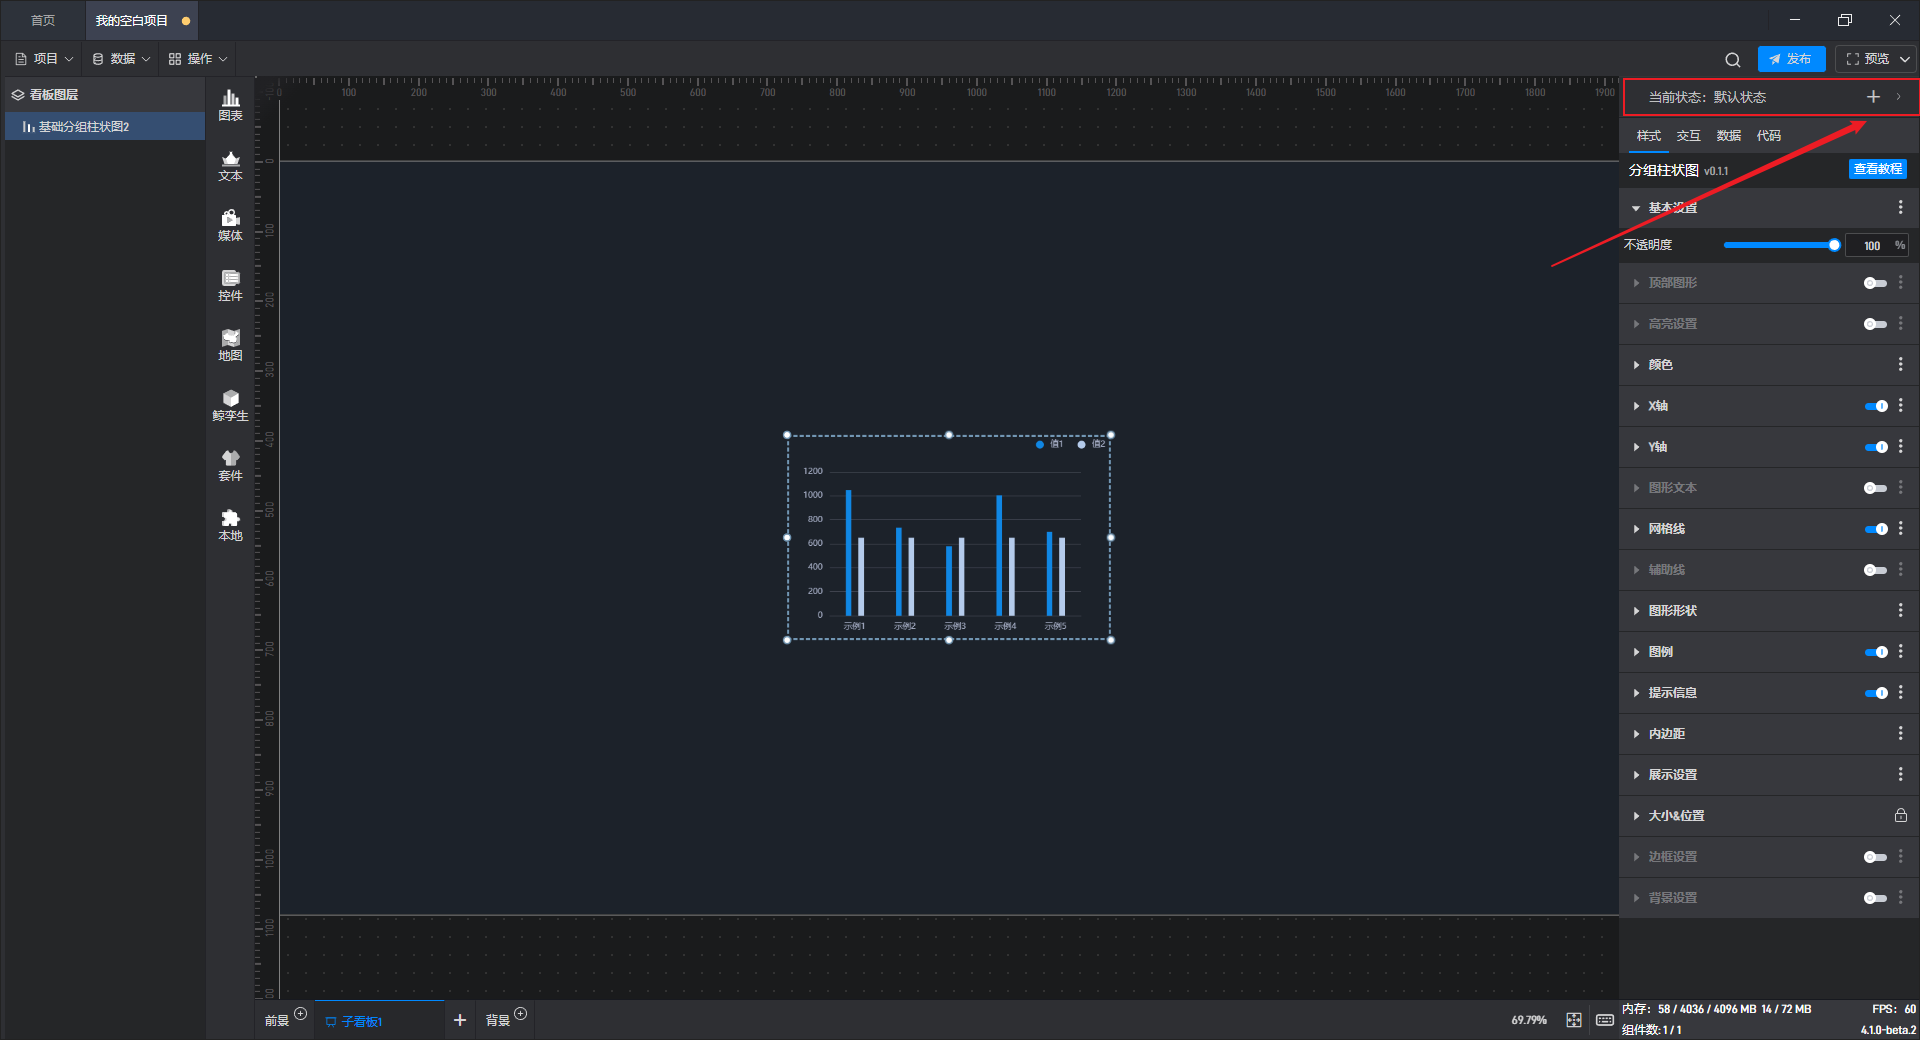The width and height of the screenshot is (1920, 1040).
Task: Click the search magnifier icon
Action: click(1733, 60)
